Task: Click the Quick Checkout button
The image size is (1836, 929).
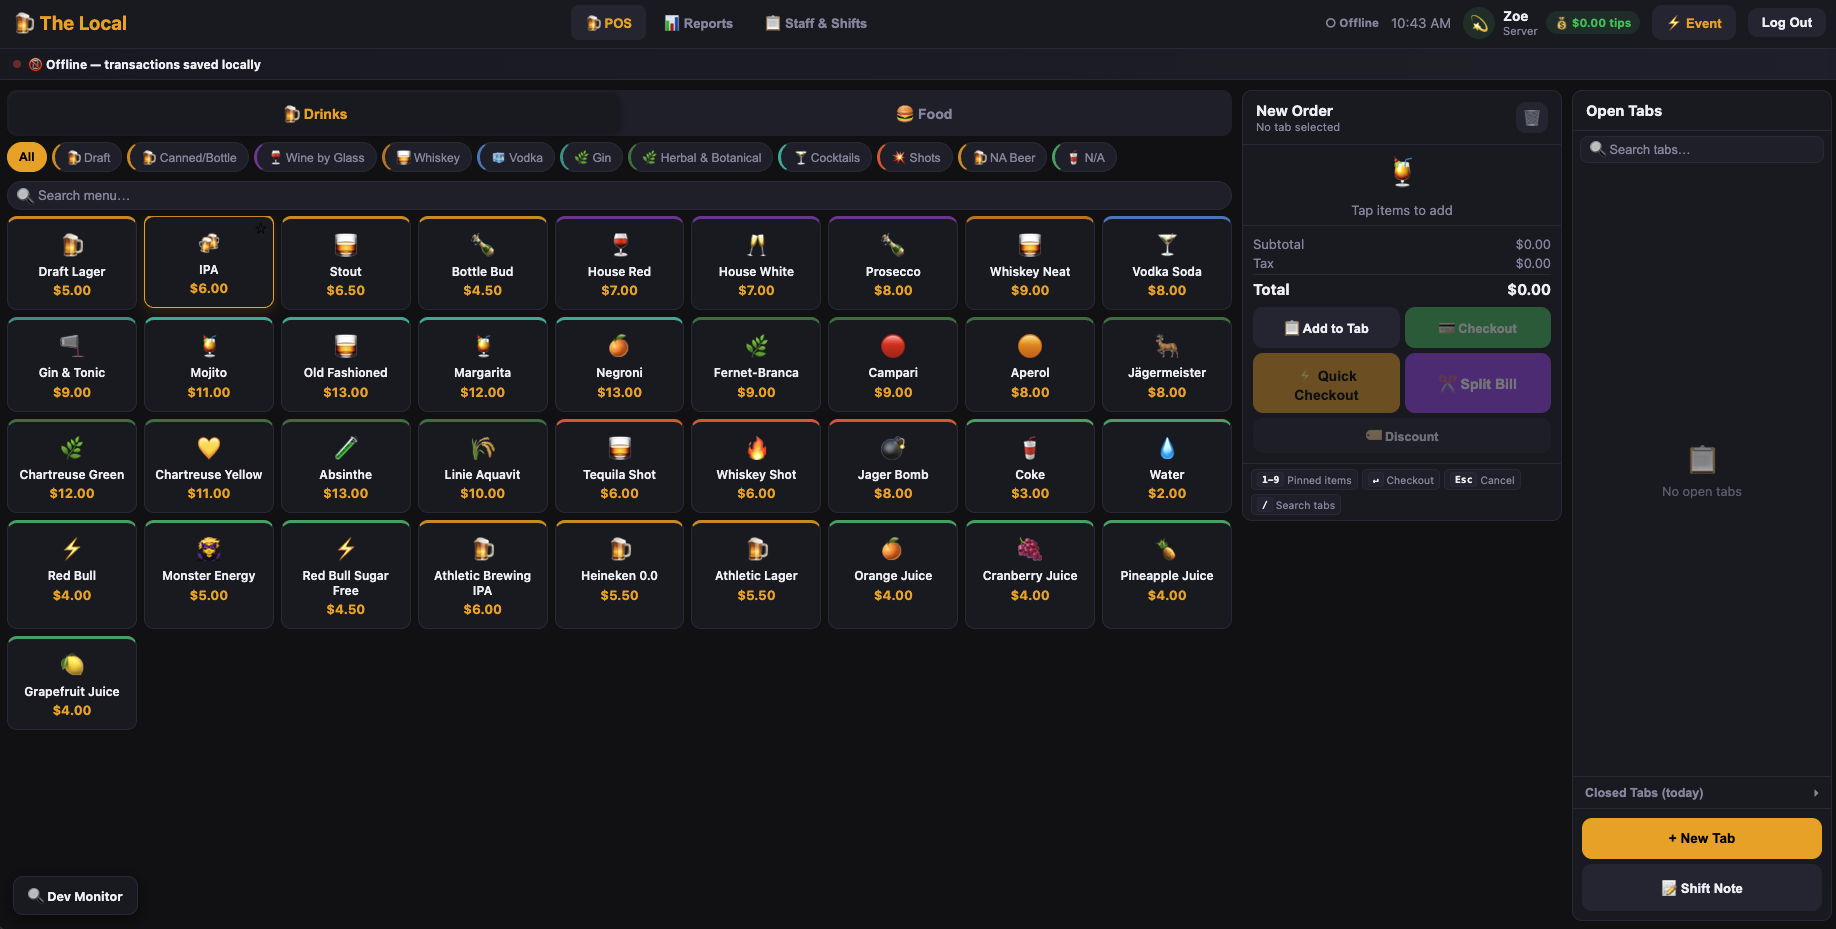Action: coord(1326,383)
